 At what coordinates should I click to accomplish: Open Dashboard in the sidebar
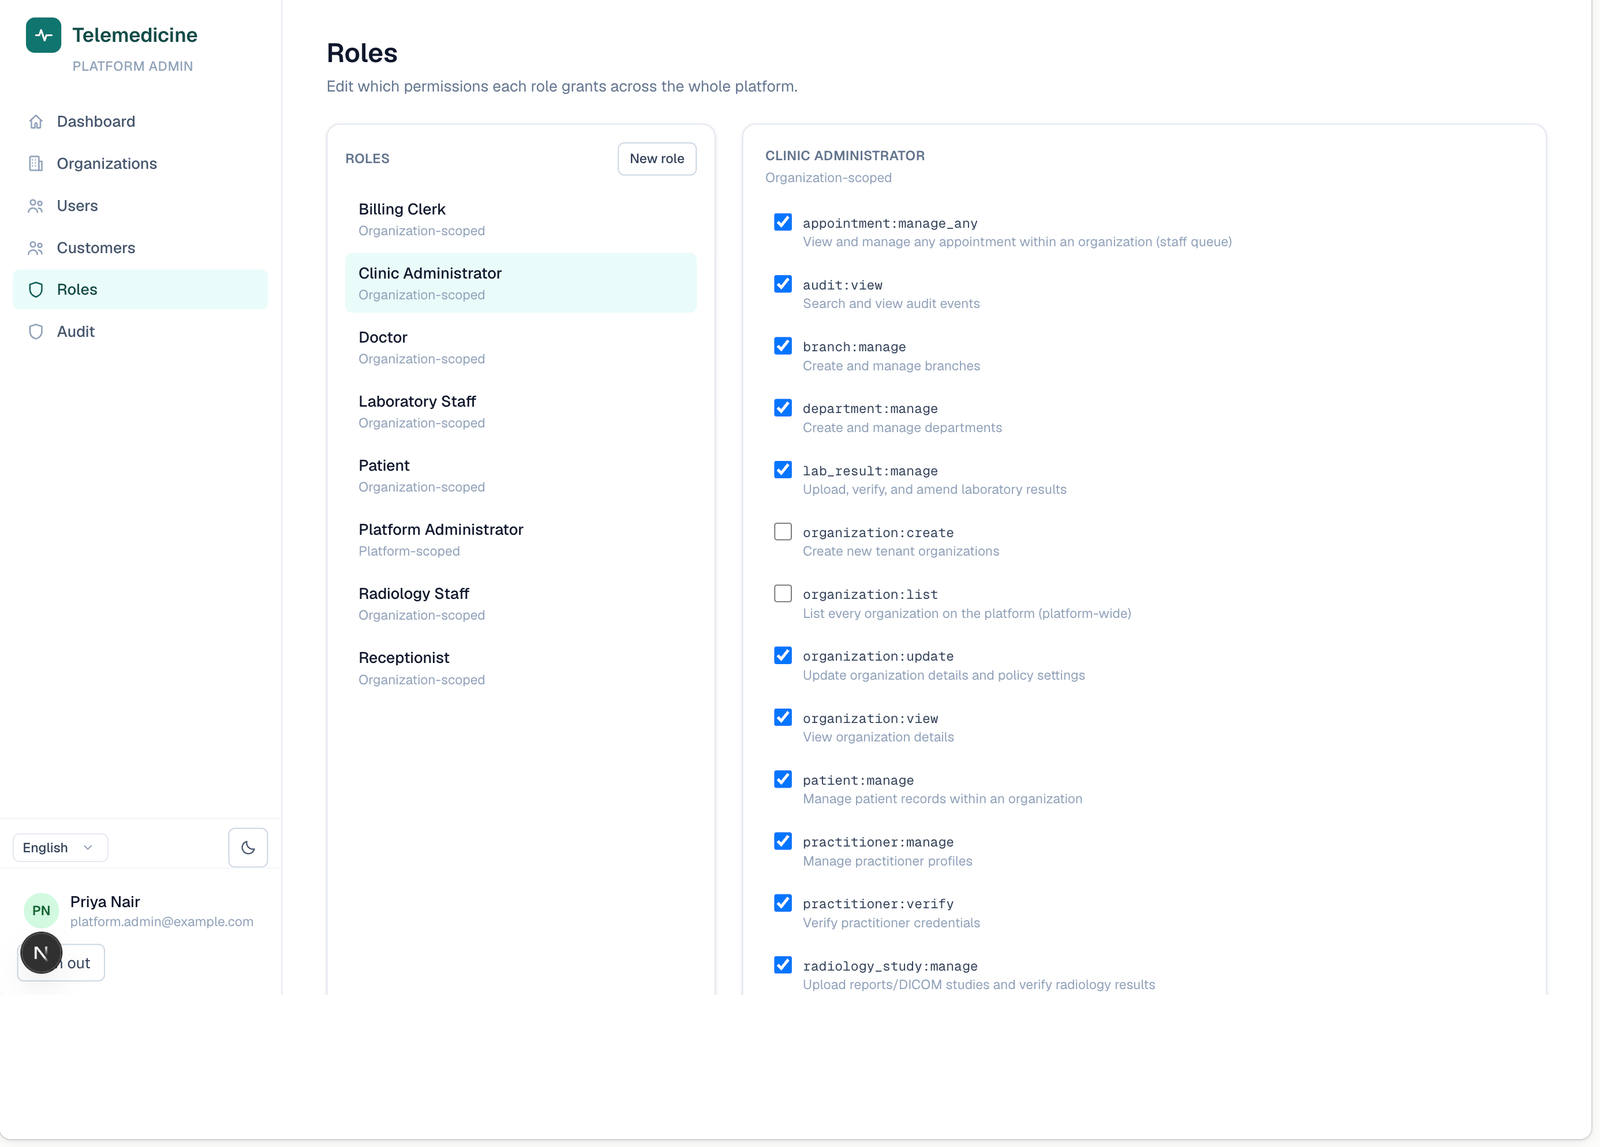point(140,122)
